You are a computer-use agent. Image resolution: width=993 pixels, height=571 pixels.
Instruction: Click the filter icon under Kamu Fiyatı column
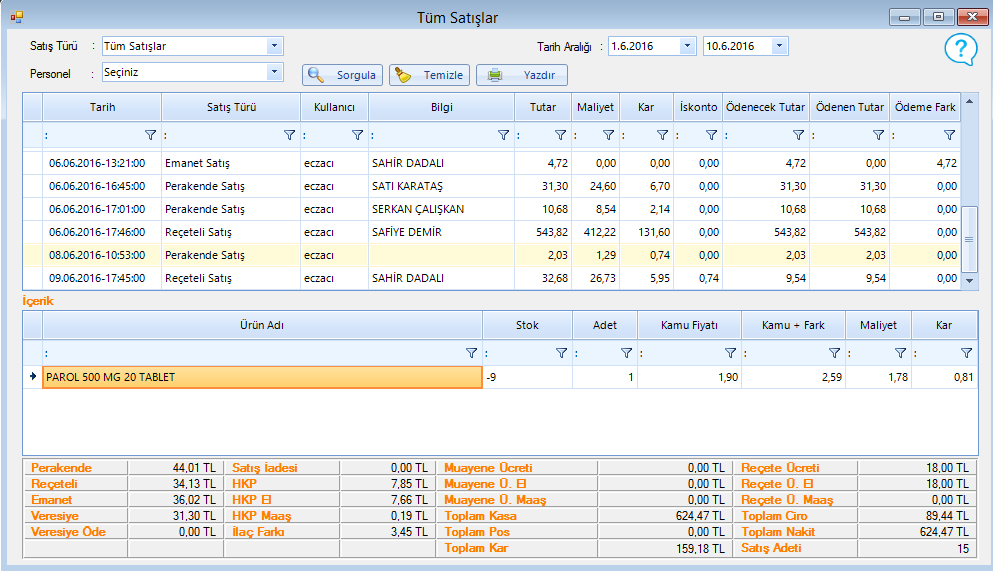point(730,353)
